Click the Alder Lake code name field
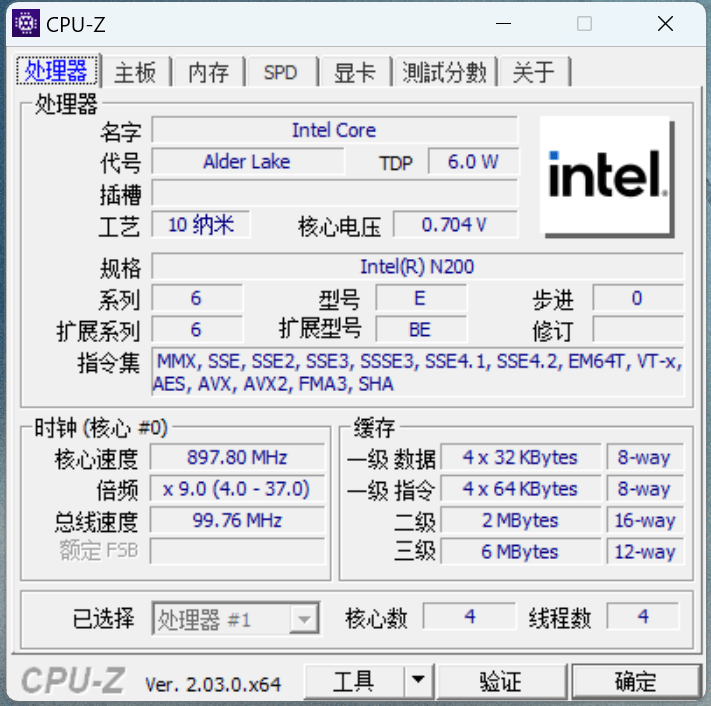Viewport: 711px width, 706px height. [x=248, y=161]
